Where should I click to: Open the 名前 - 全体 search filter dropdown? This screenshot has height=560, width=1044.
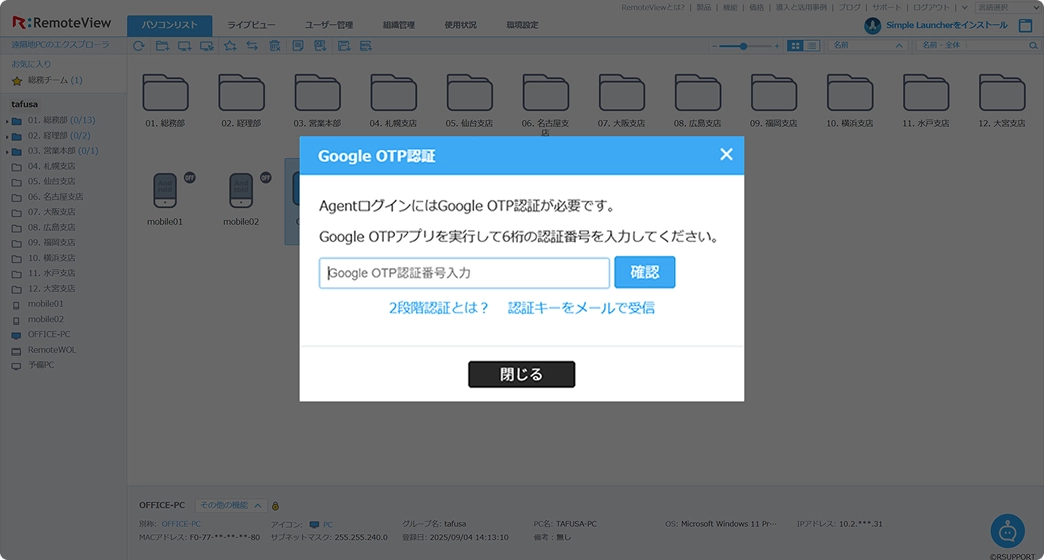[941, 45]
